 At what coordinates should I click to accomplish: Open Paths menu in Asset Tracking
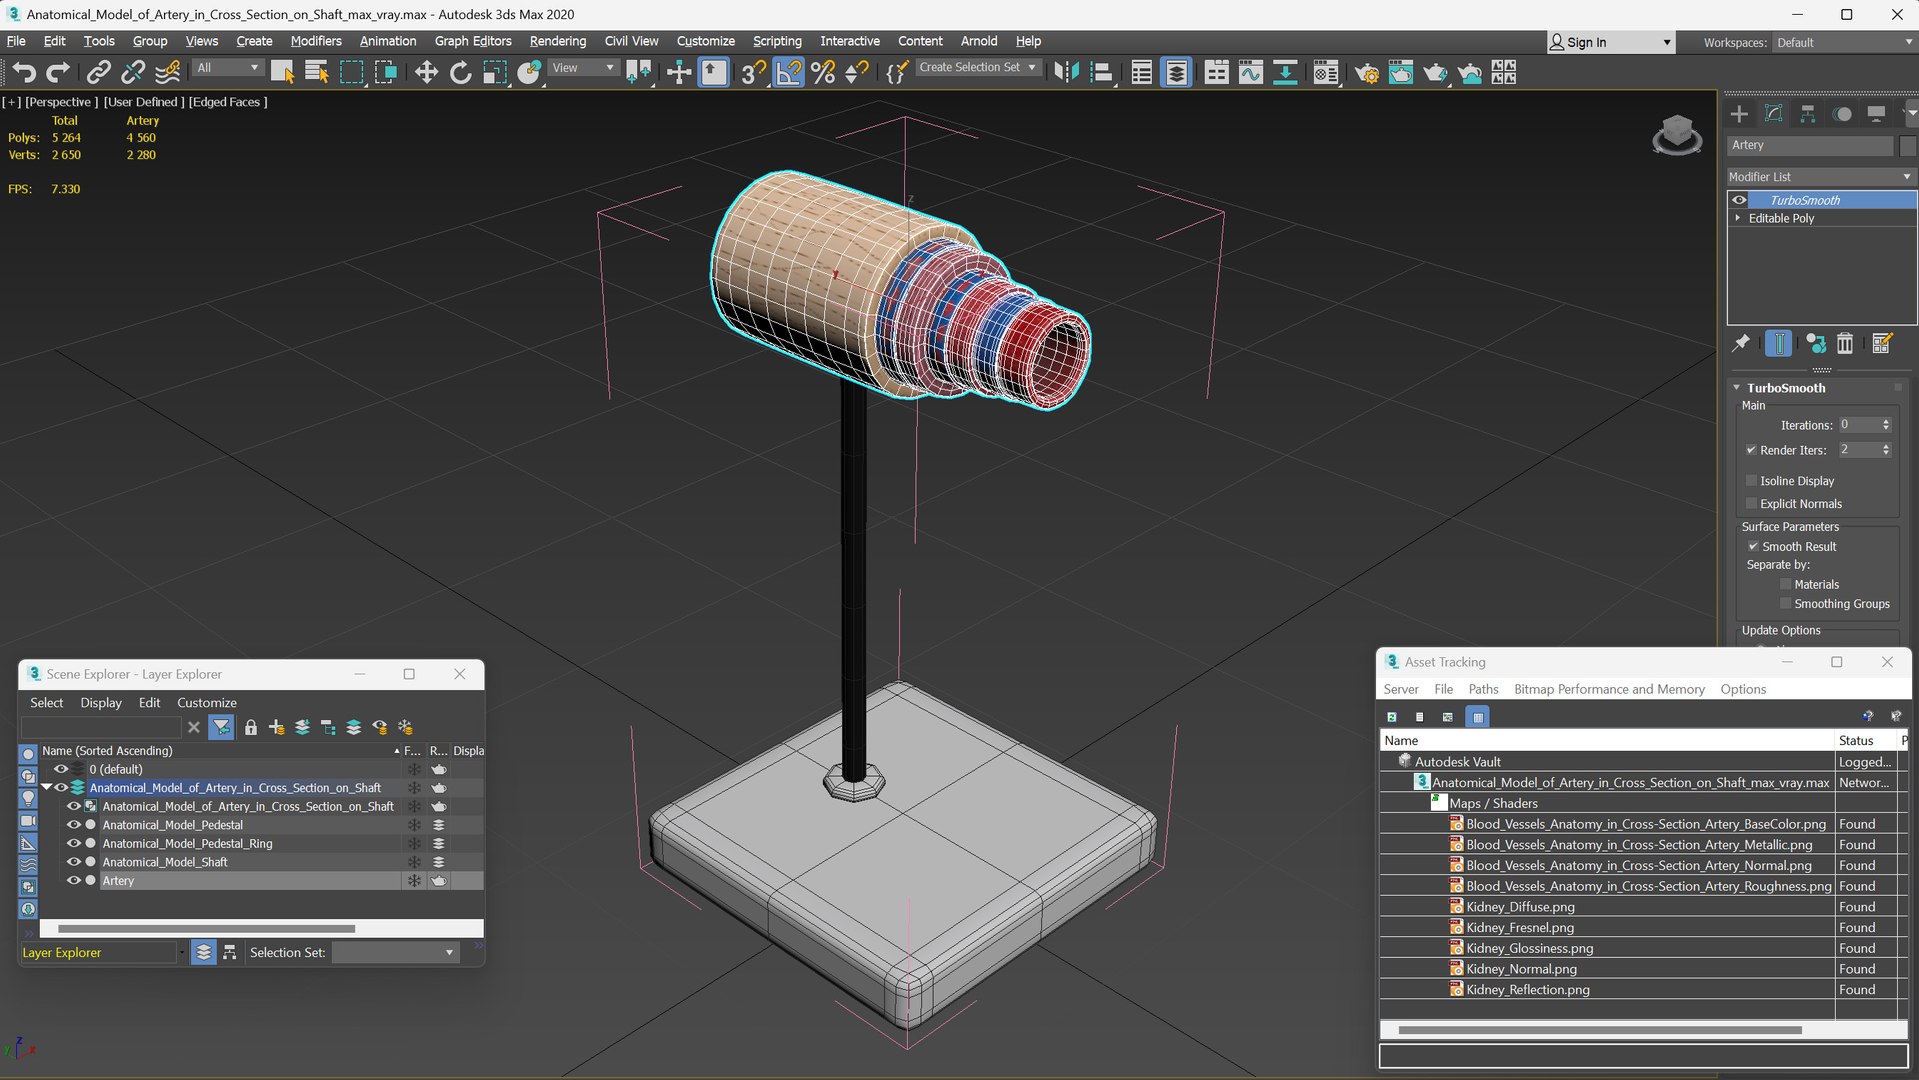click(x=1482, y=689)
